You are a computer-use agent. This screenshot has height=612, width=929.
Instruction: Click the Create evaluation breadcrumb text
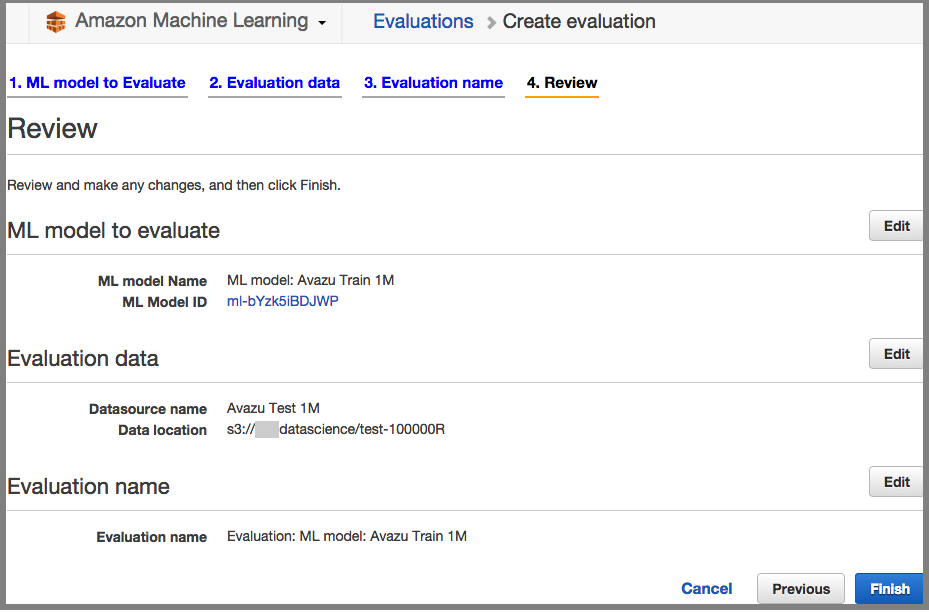click(x=579, y=21)
